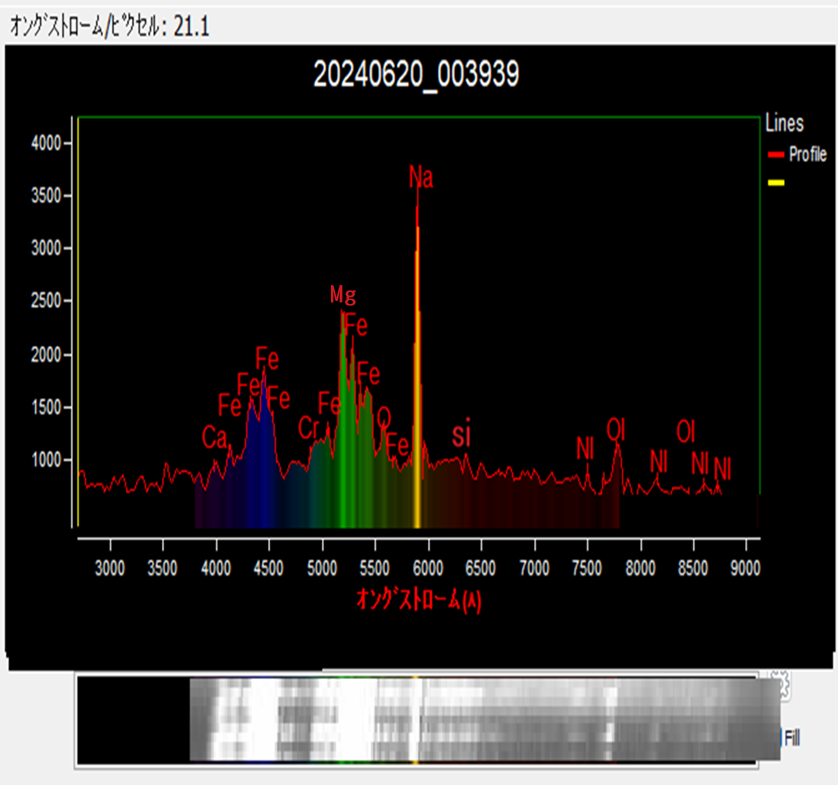Click the Cr element label
The image size is (838, 785).
(x=308, y=428)
